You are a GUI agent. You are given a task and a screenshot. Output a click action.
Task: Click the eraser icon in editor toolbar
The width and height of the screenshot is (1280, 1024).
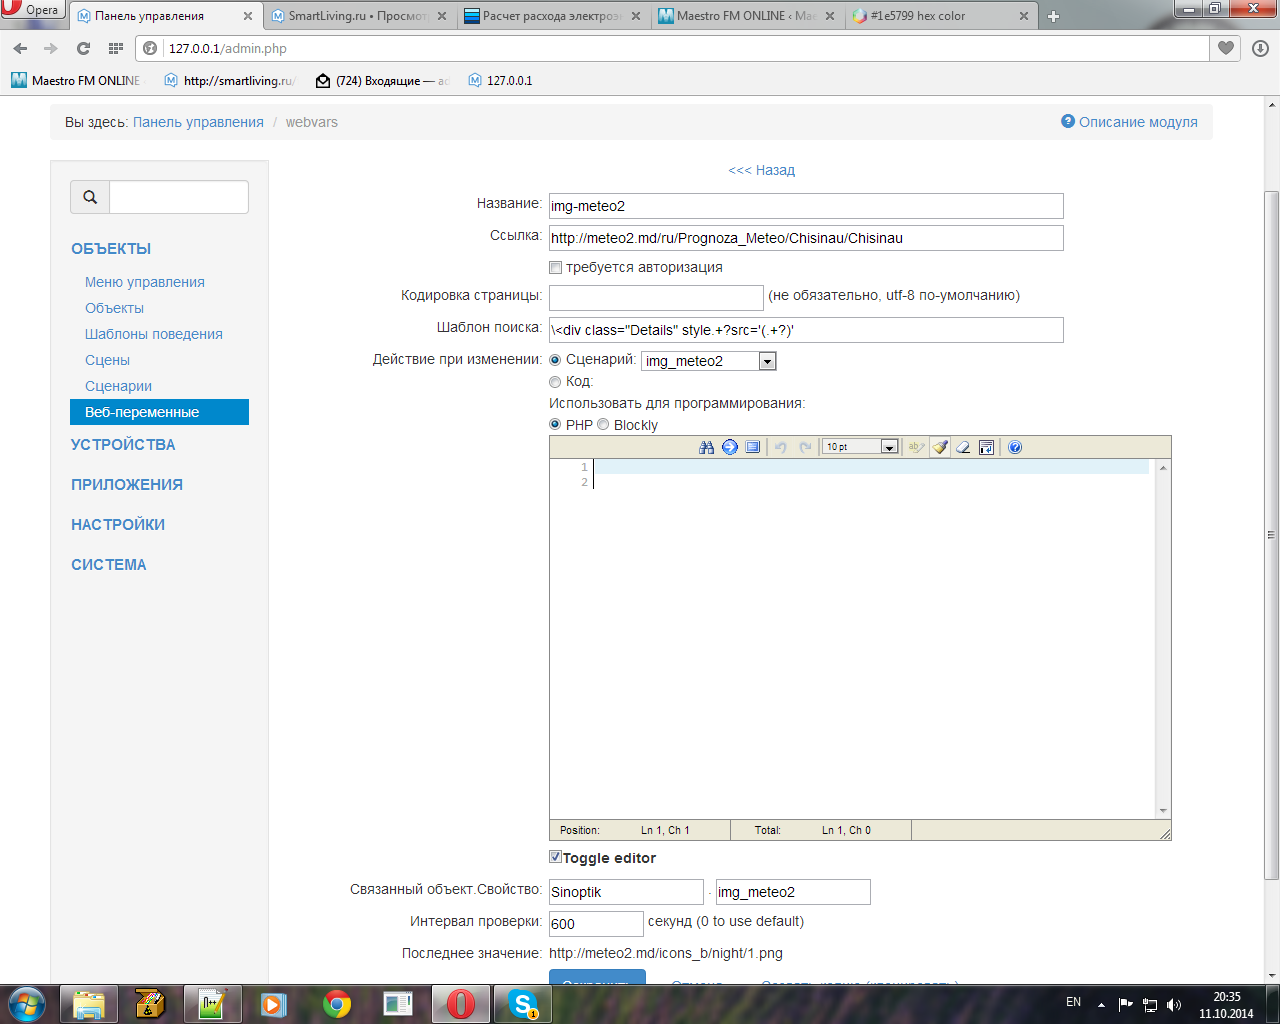point(963,447)
